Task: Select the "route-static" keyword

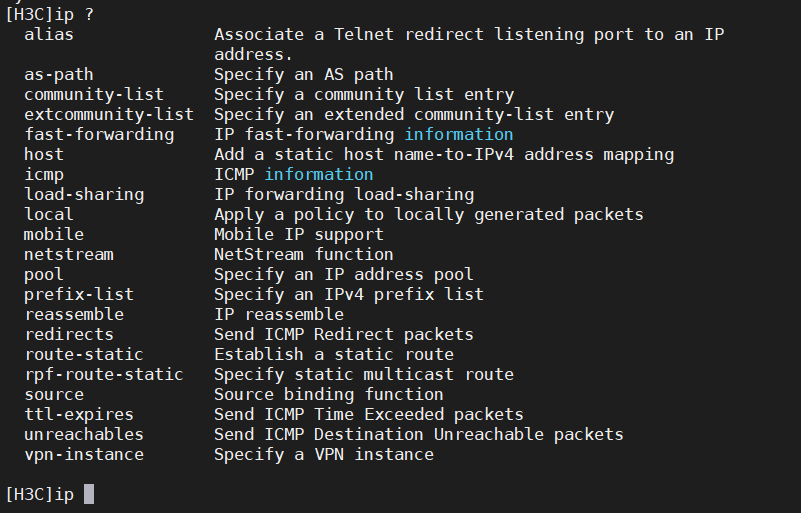Action: [84, 354]
